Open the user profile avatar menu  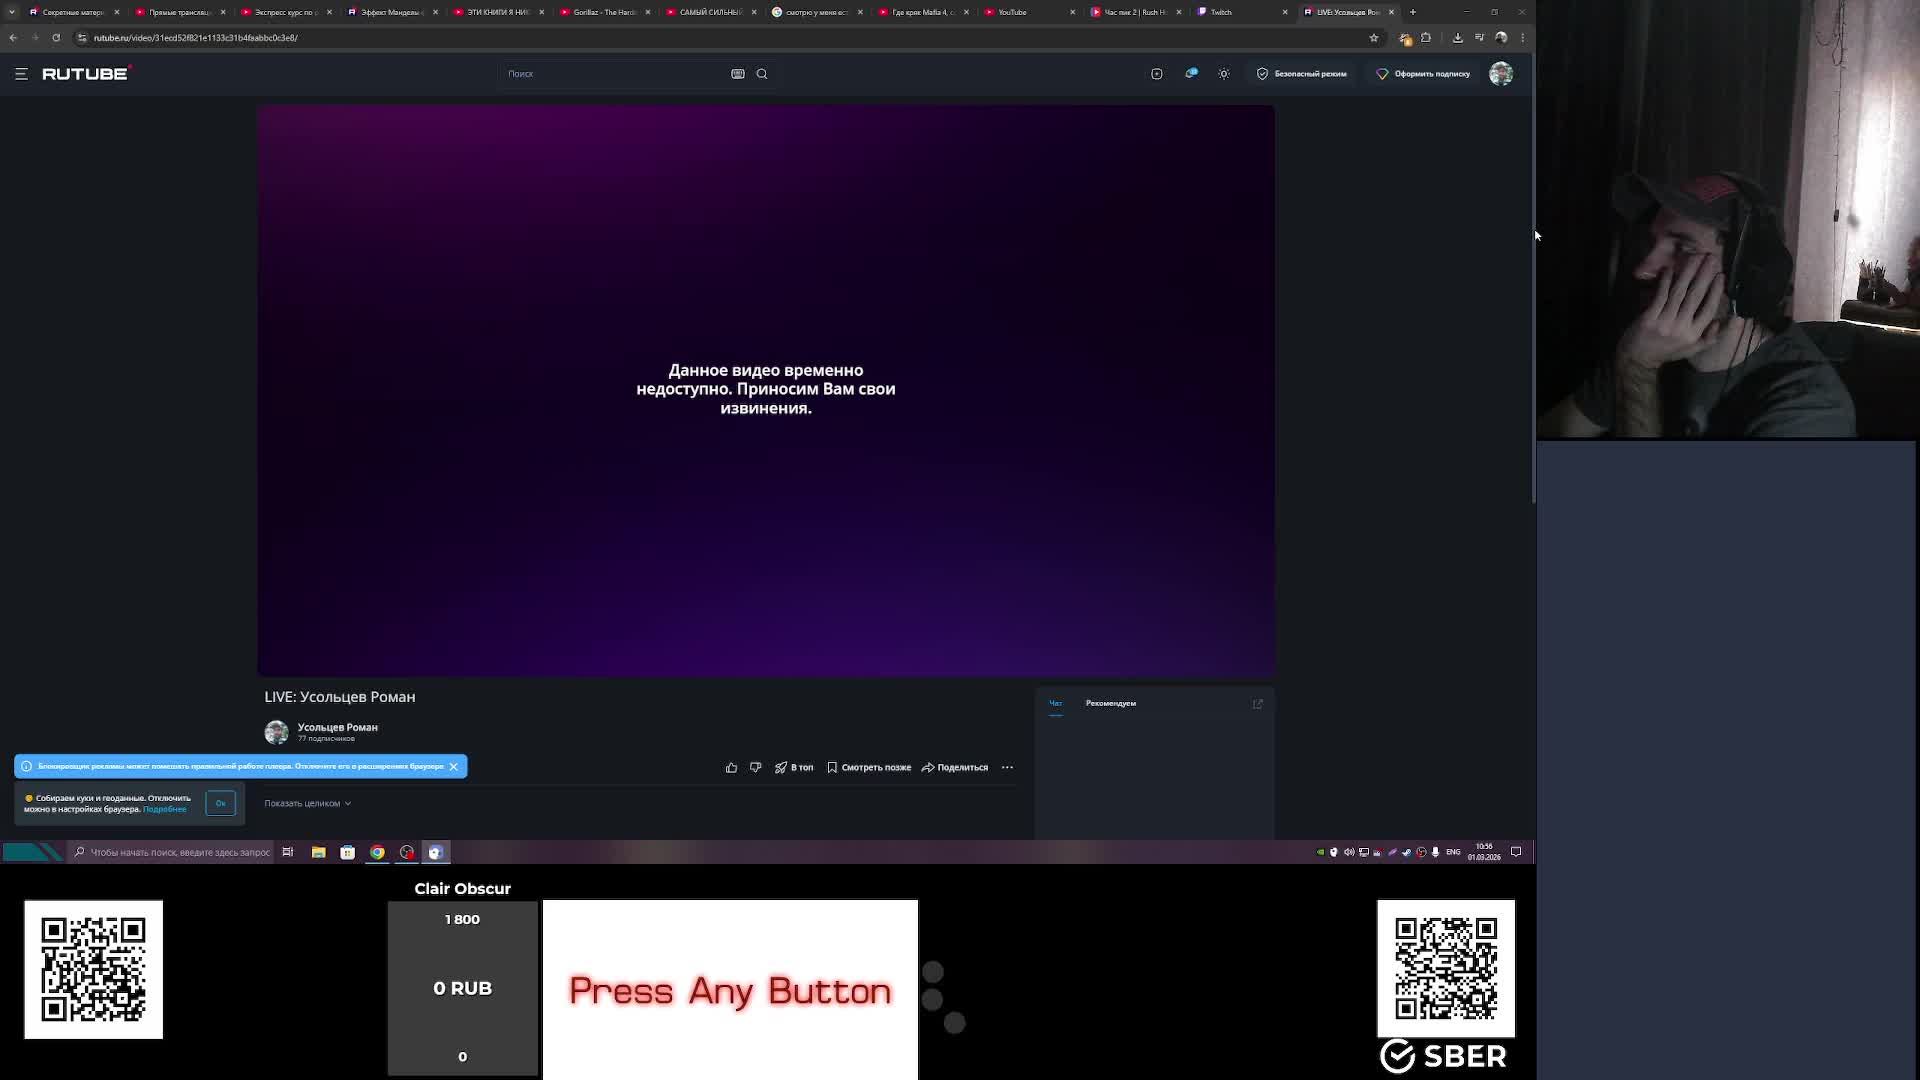pos(1500,74)
